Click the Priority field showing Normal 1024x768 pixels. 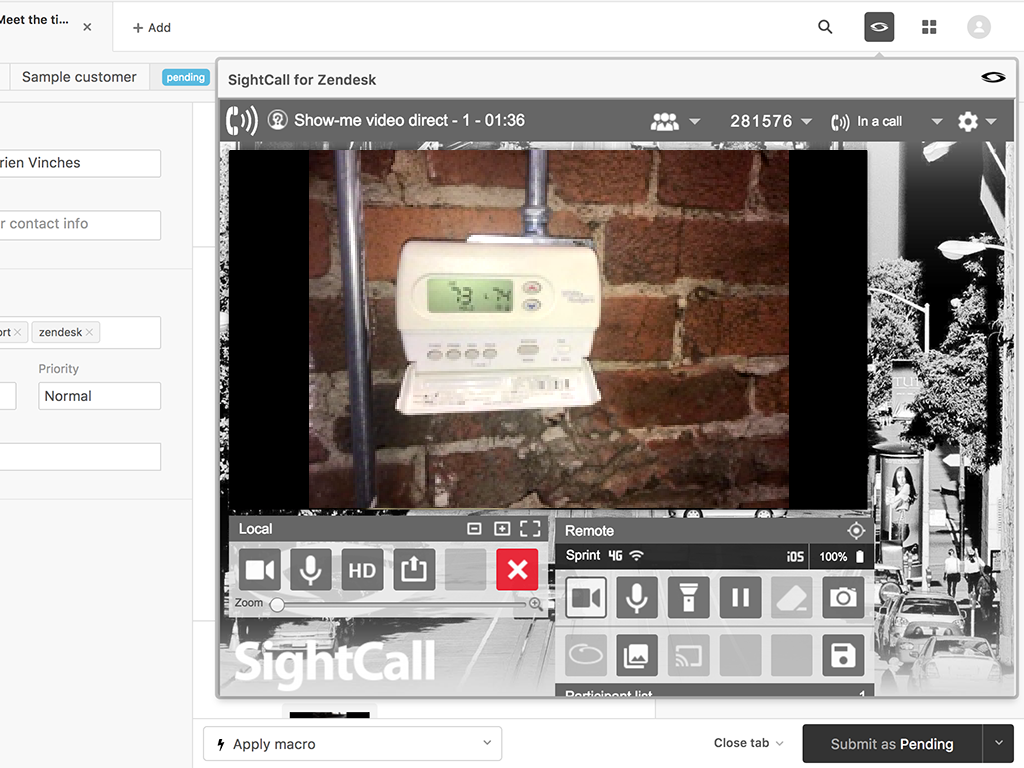point(99,396)
